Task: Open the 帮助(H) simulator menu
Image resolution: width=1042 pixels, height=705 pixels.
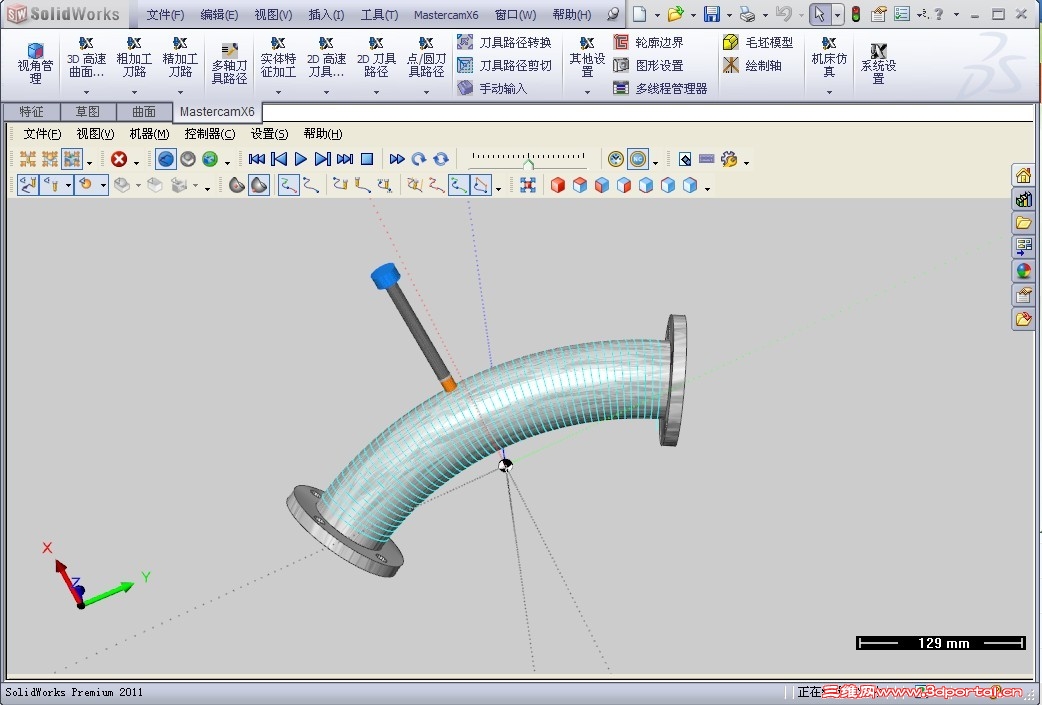Action: click(x=323, y=134)
